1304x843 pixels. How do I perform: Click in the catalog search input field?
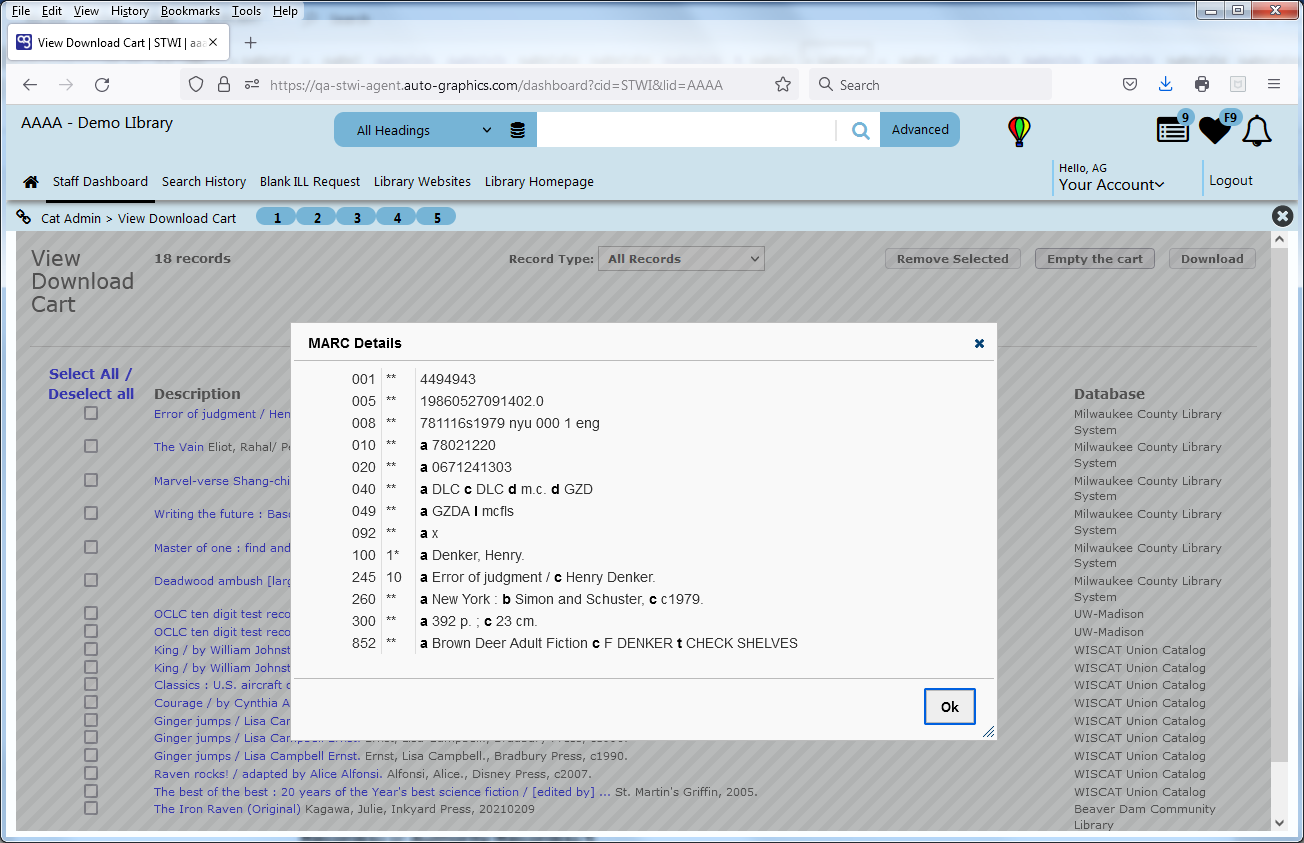point(686,130)
